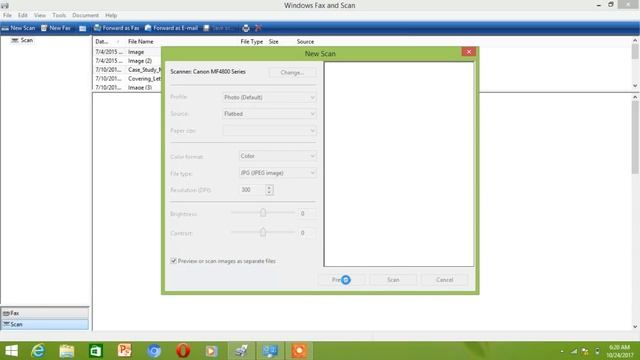
Task: Open the Color format dropdown
Action: point(278,156)
